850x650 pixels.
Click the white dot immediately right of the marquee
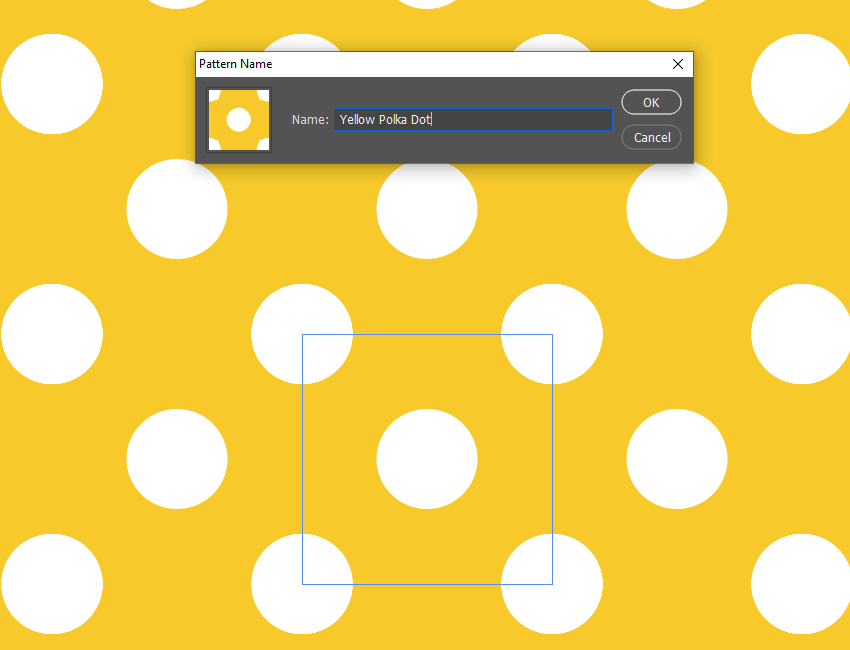[x=677, y=459]
